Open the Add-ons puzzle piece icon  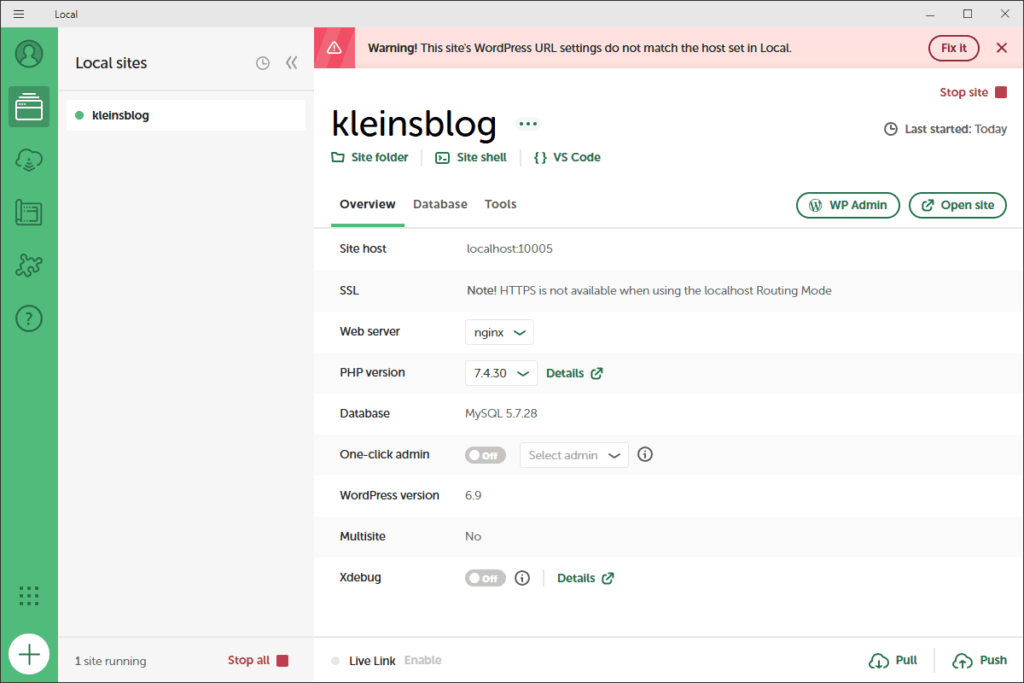29,266
